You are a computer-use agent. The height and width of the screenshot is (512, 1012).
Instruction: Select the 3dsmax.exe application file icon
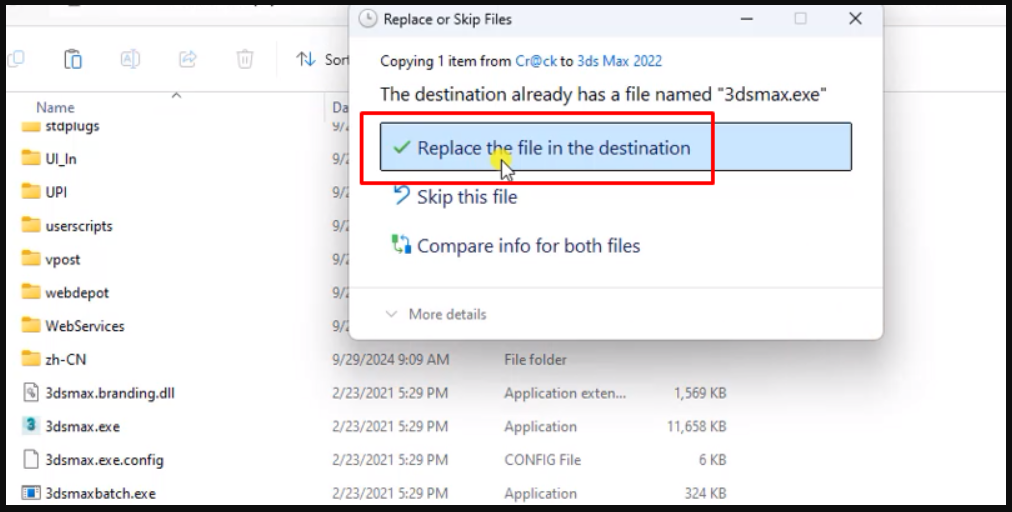point(30,426)
